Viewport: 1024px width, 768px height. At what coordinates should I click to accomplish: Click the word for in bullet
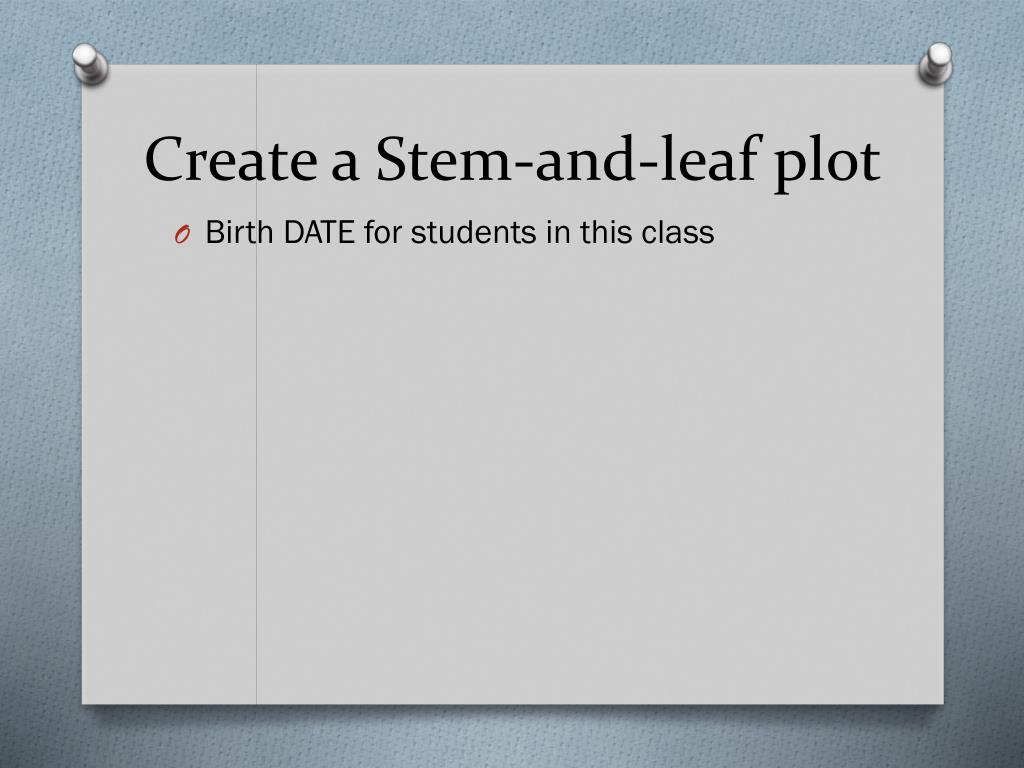pos(383,232)
